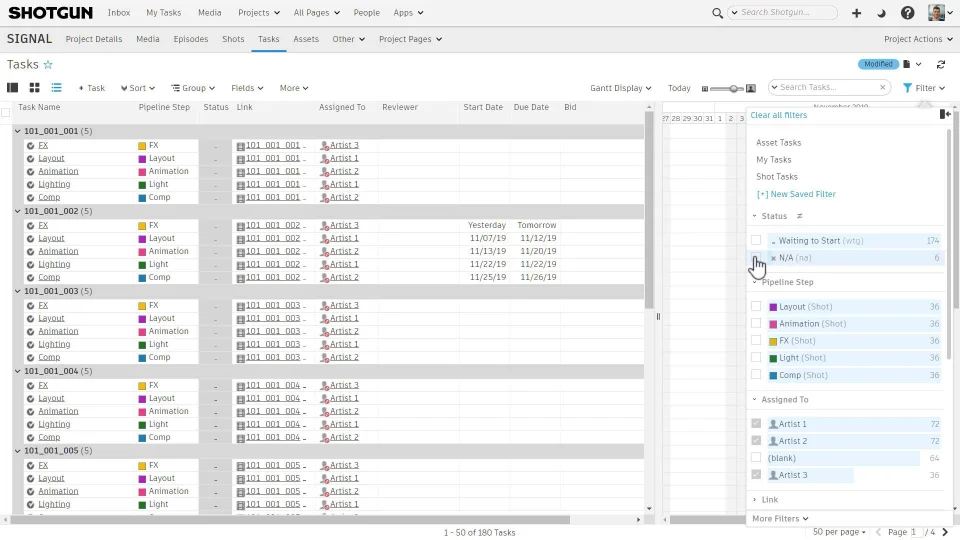Open the Gantt Display dropdown
This screenshot has width=960, height=540.
click(620, 88)
